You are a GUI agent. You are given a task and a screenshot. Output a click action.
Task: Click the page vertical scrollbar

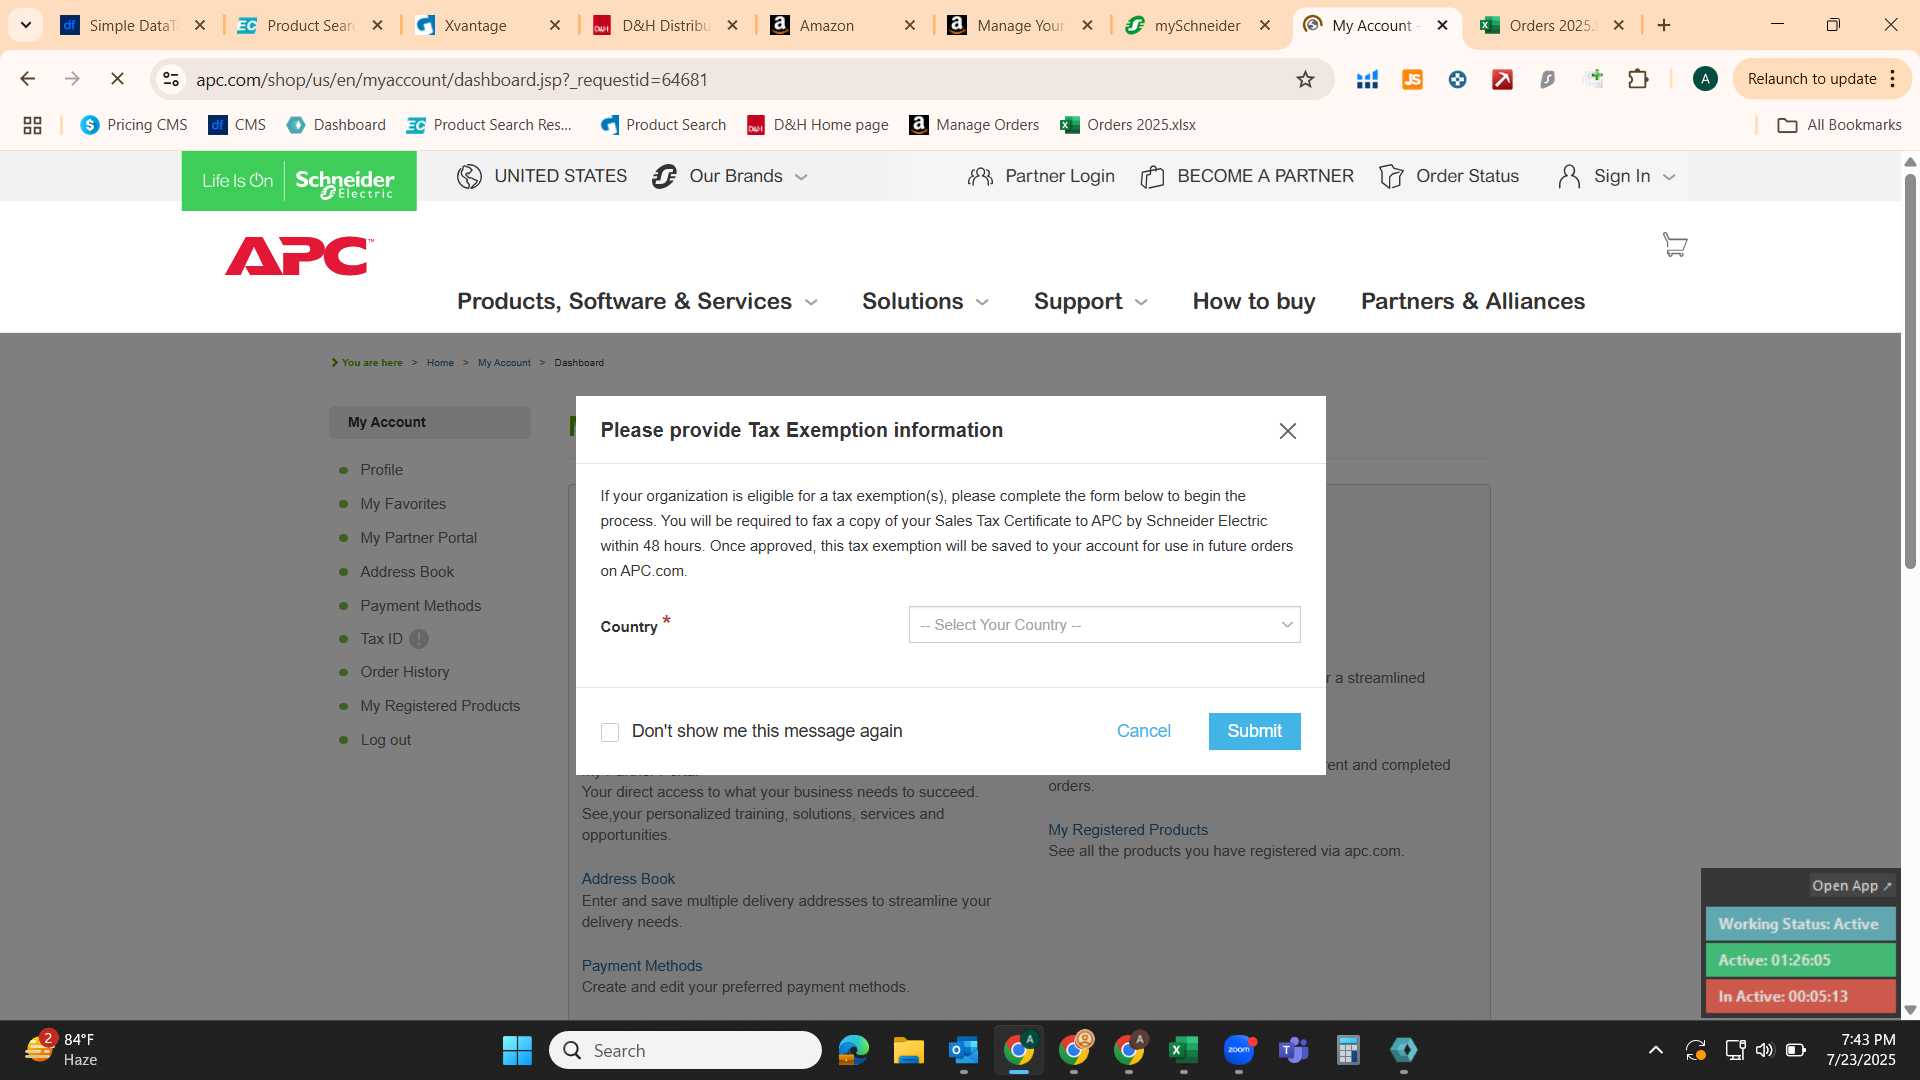pyautogui.click(x=1910, y=371)
